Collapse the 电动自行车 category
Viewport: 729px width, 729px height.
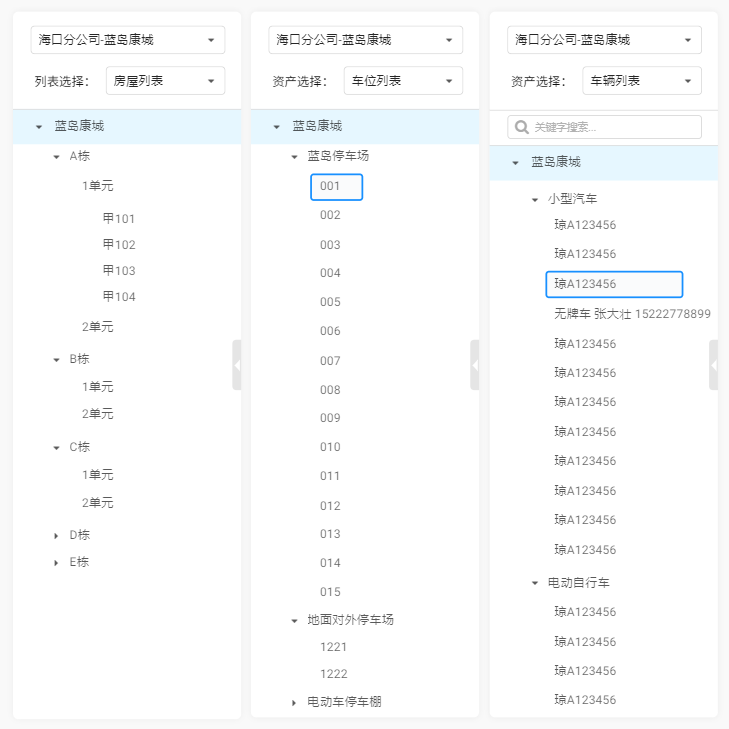click(x=534, y=583)
